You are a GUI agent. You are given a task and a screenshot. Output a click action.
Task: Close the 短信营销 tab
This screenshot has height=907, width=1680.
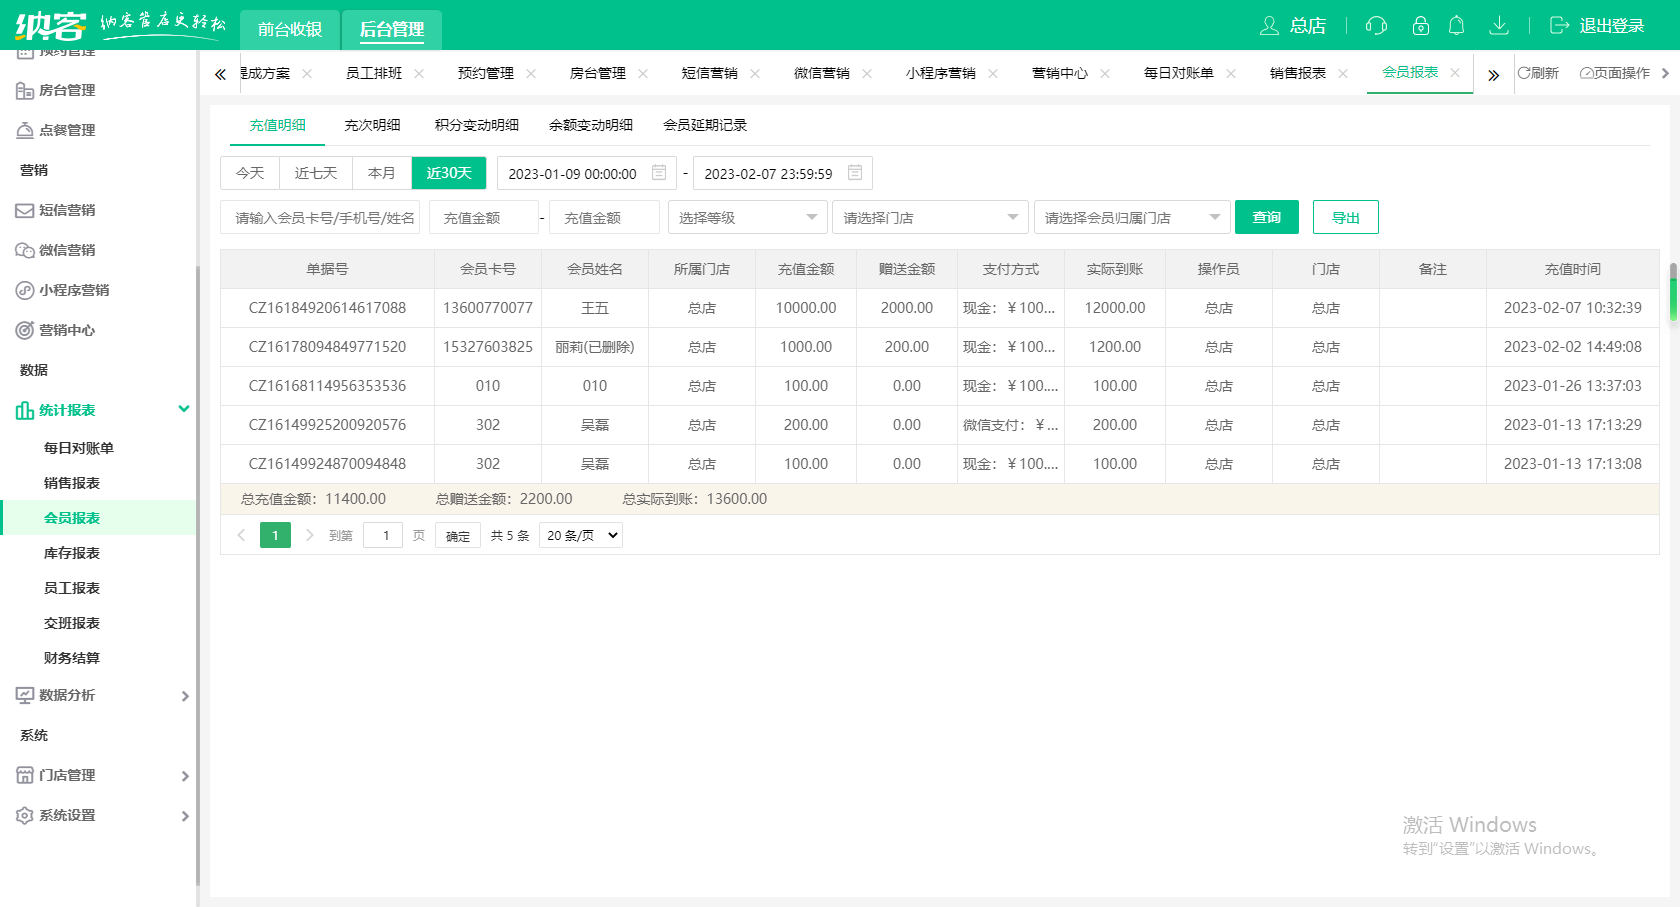click(x=755, y=73)
